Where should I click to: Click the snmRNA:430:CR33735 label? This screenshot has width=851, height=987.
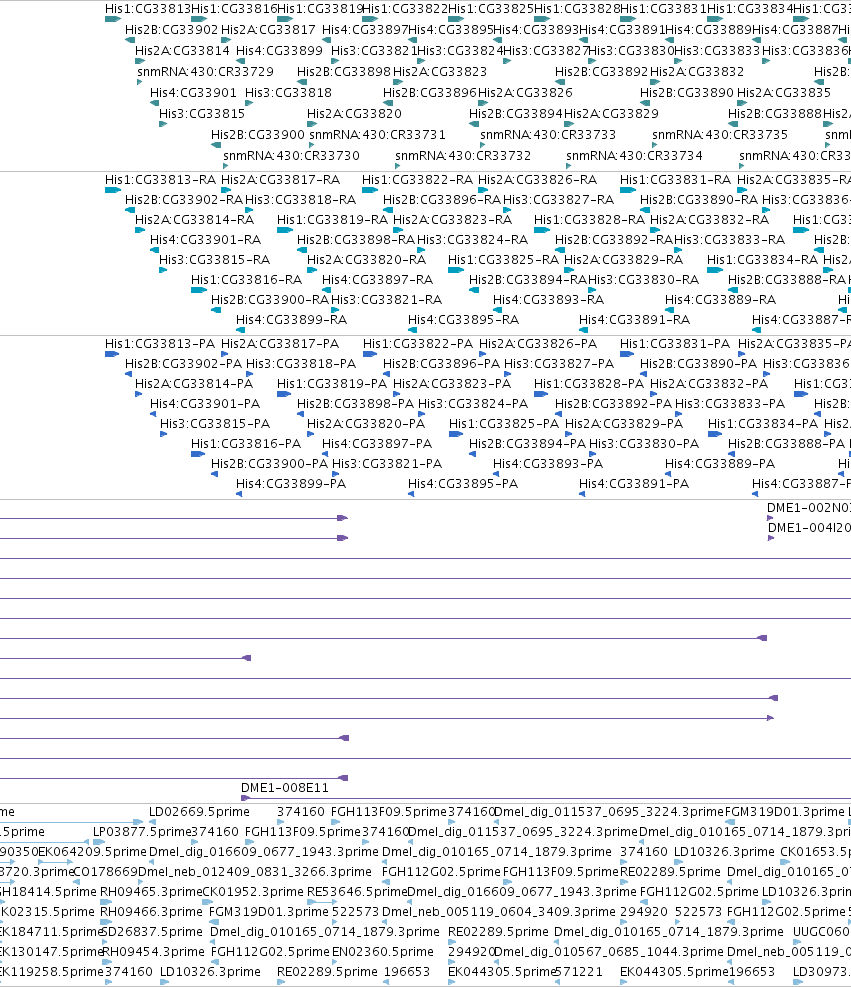[x=719, y=135]
